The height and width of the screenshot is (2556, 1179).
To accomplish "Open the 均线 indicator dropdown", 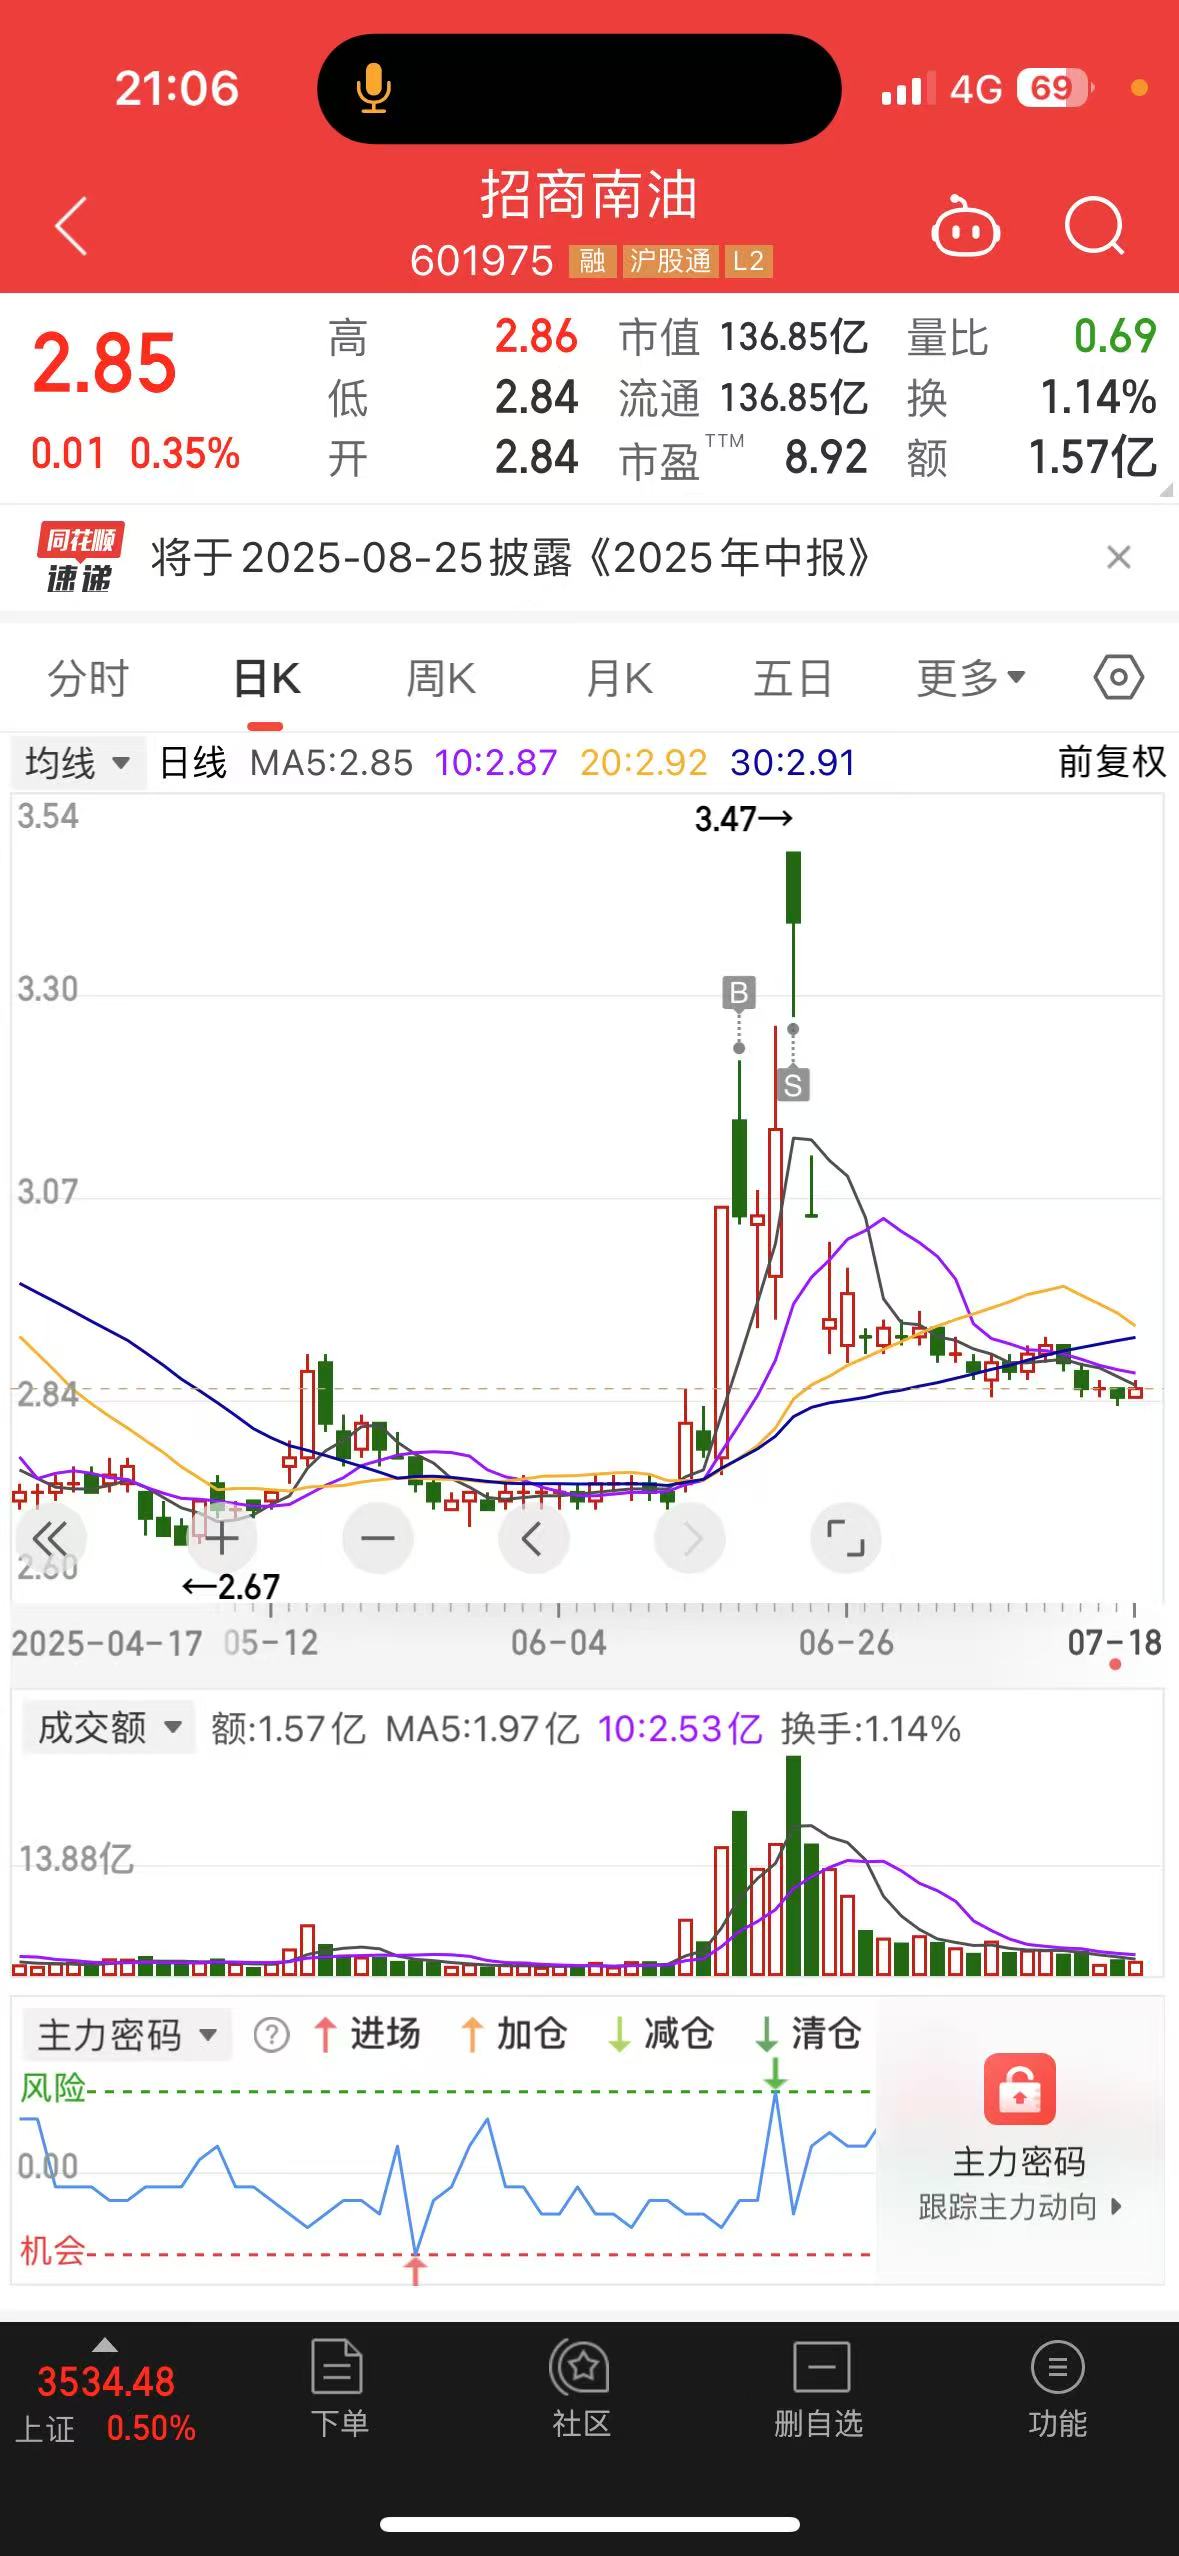I will (x=78, y=763).
